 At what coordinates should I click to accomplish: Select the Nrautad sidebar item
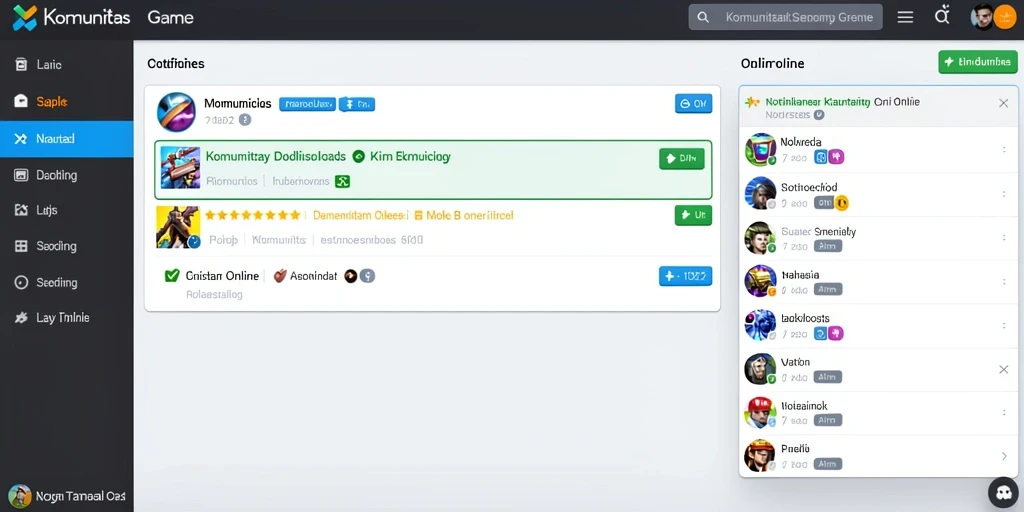67,138
